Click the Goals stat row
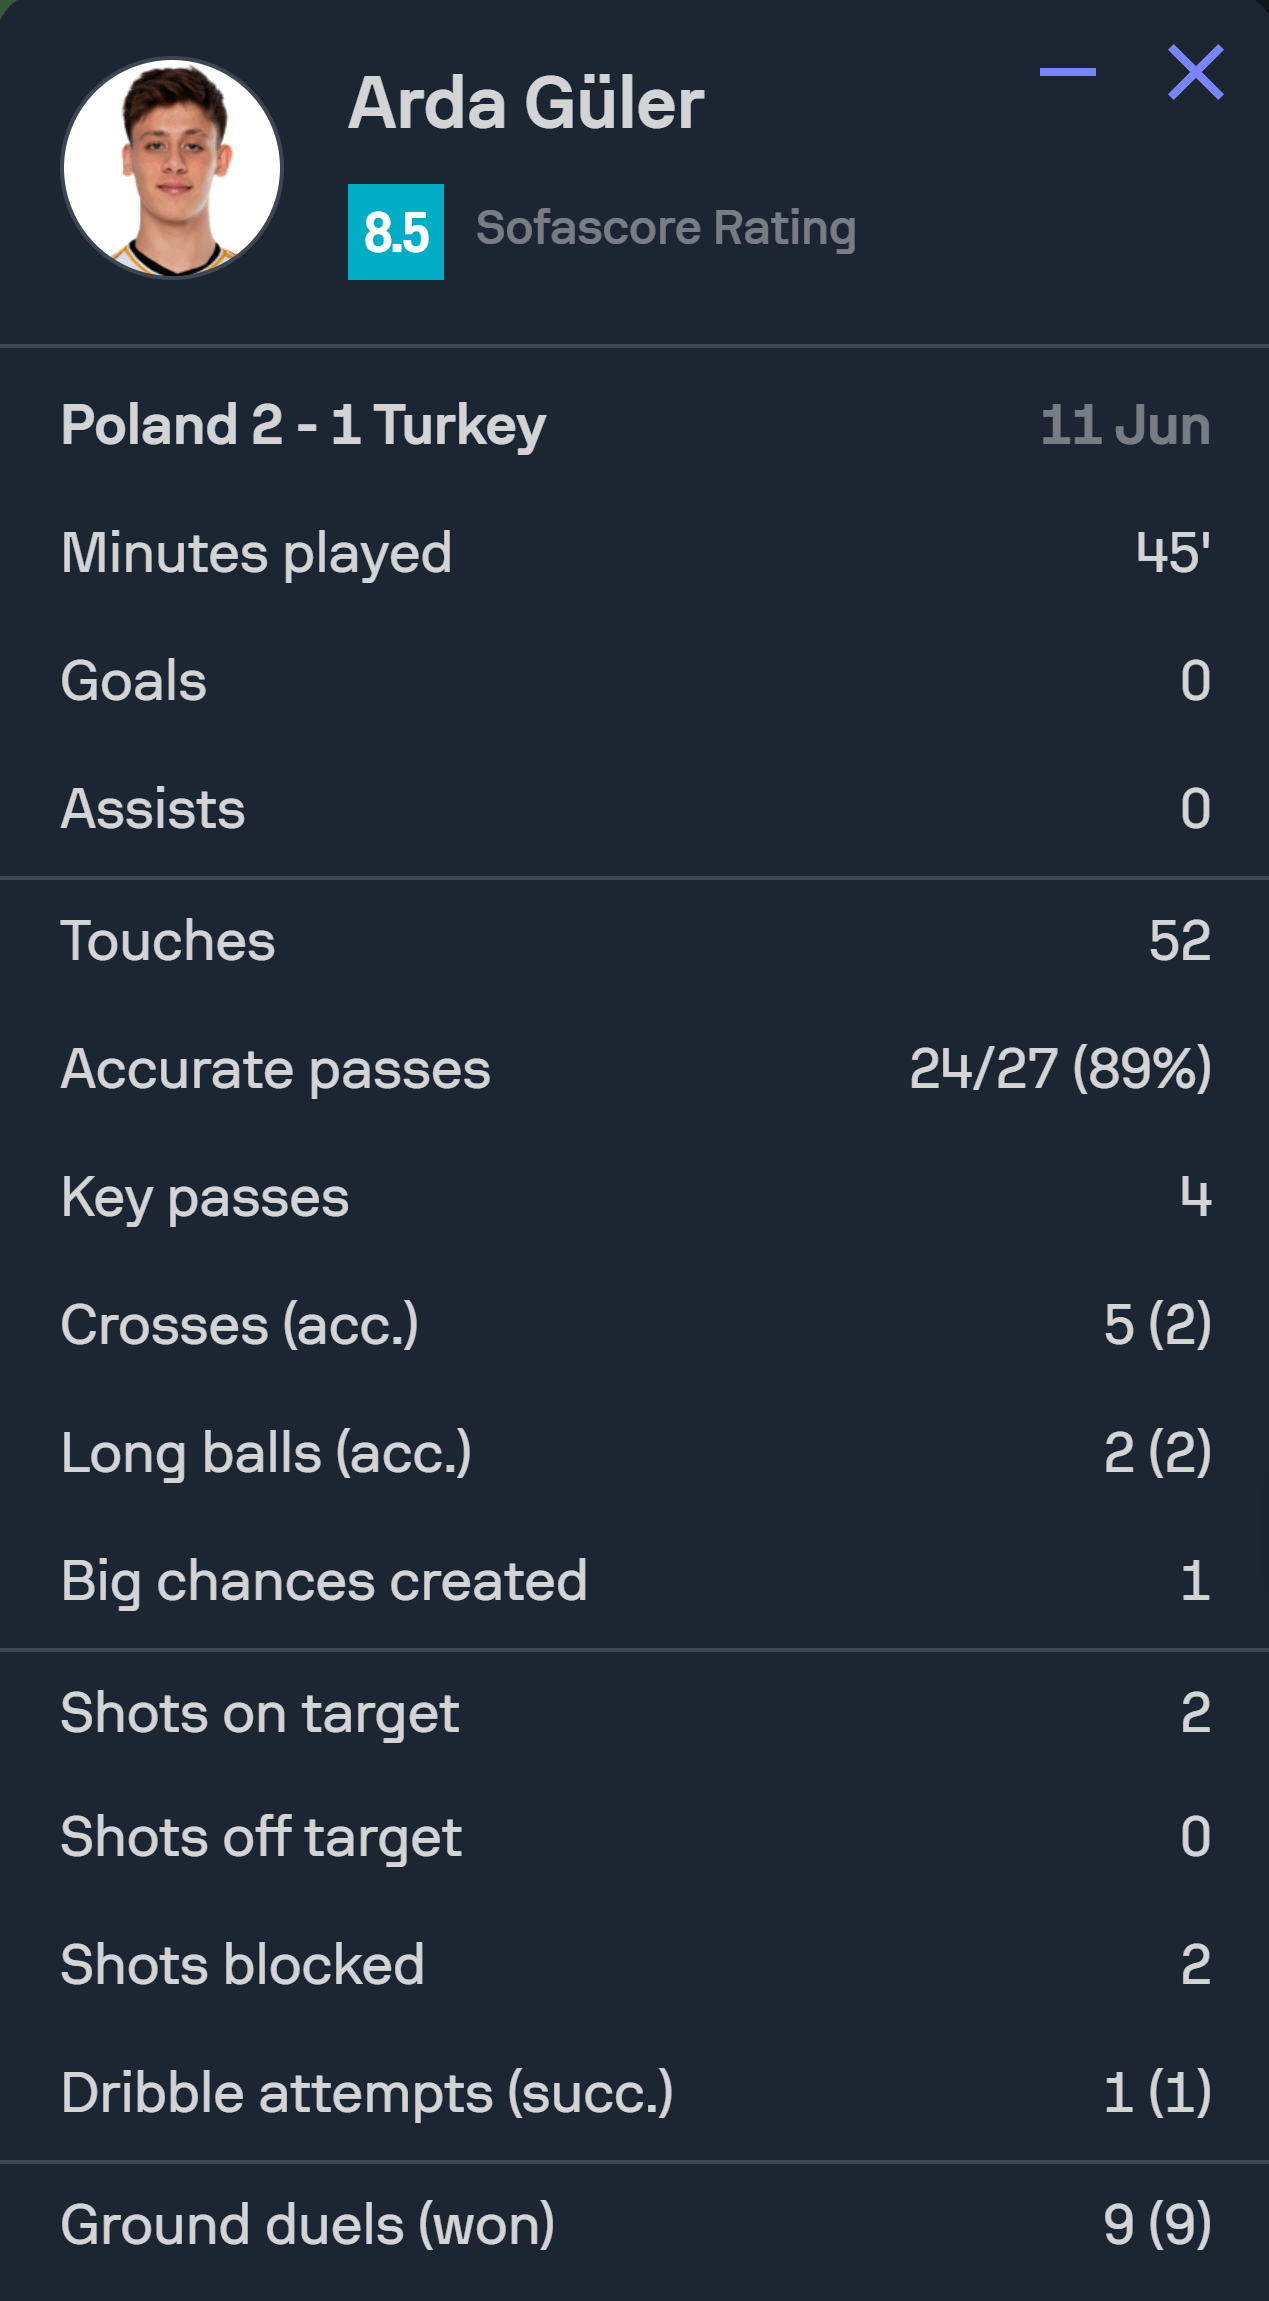Image resolution: width=1269 pixels, height=2301 pixels. click(x=634, y=681)
